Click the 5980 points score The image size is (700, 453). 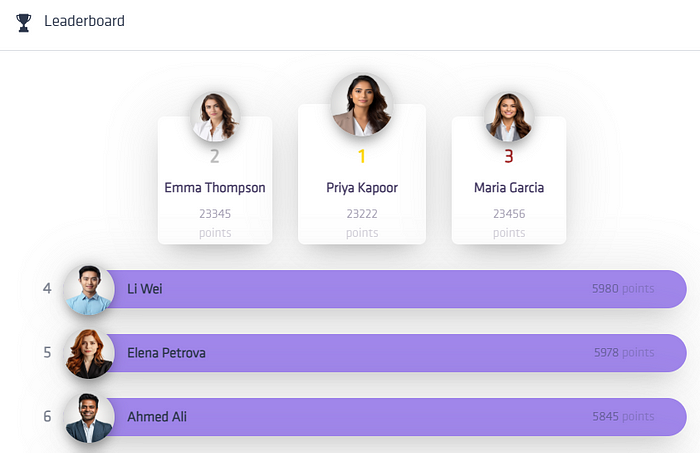pos(623,289)
